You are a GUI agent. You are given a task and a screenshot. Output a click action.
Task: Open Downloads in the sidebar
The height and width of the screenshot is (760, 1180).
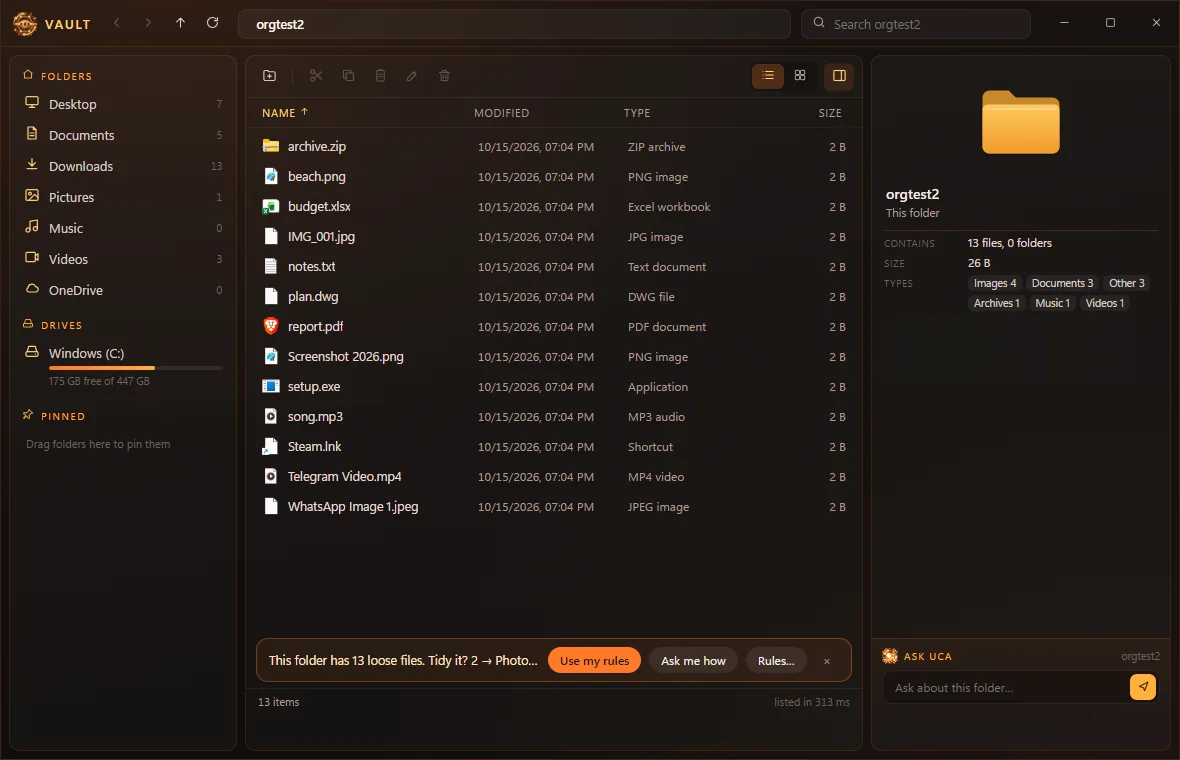point(123,166)
